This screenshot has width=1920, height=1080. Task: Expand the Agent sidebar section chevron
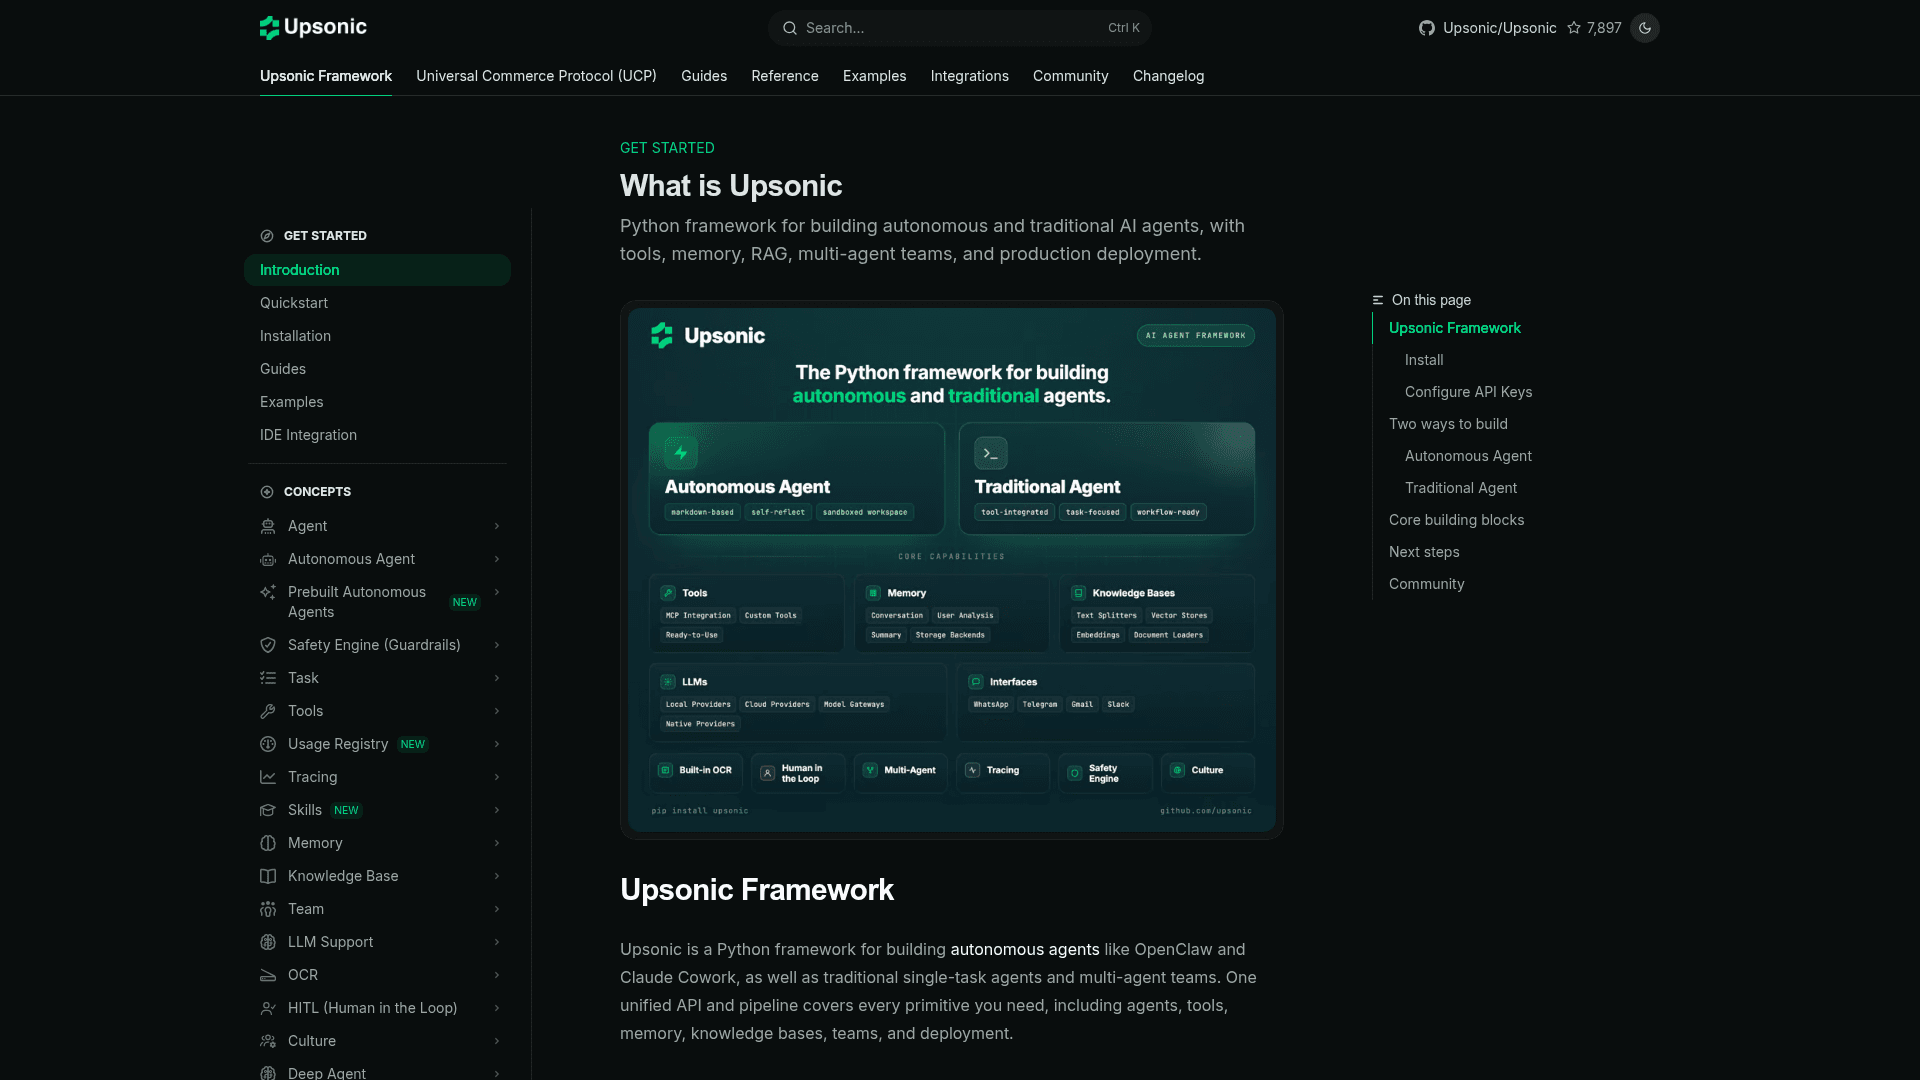tap(497, 526)
